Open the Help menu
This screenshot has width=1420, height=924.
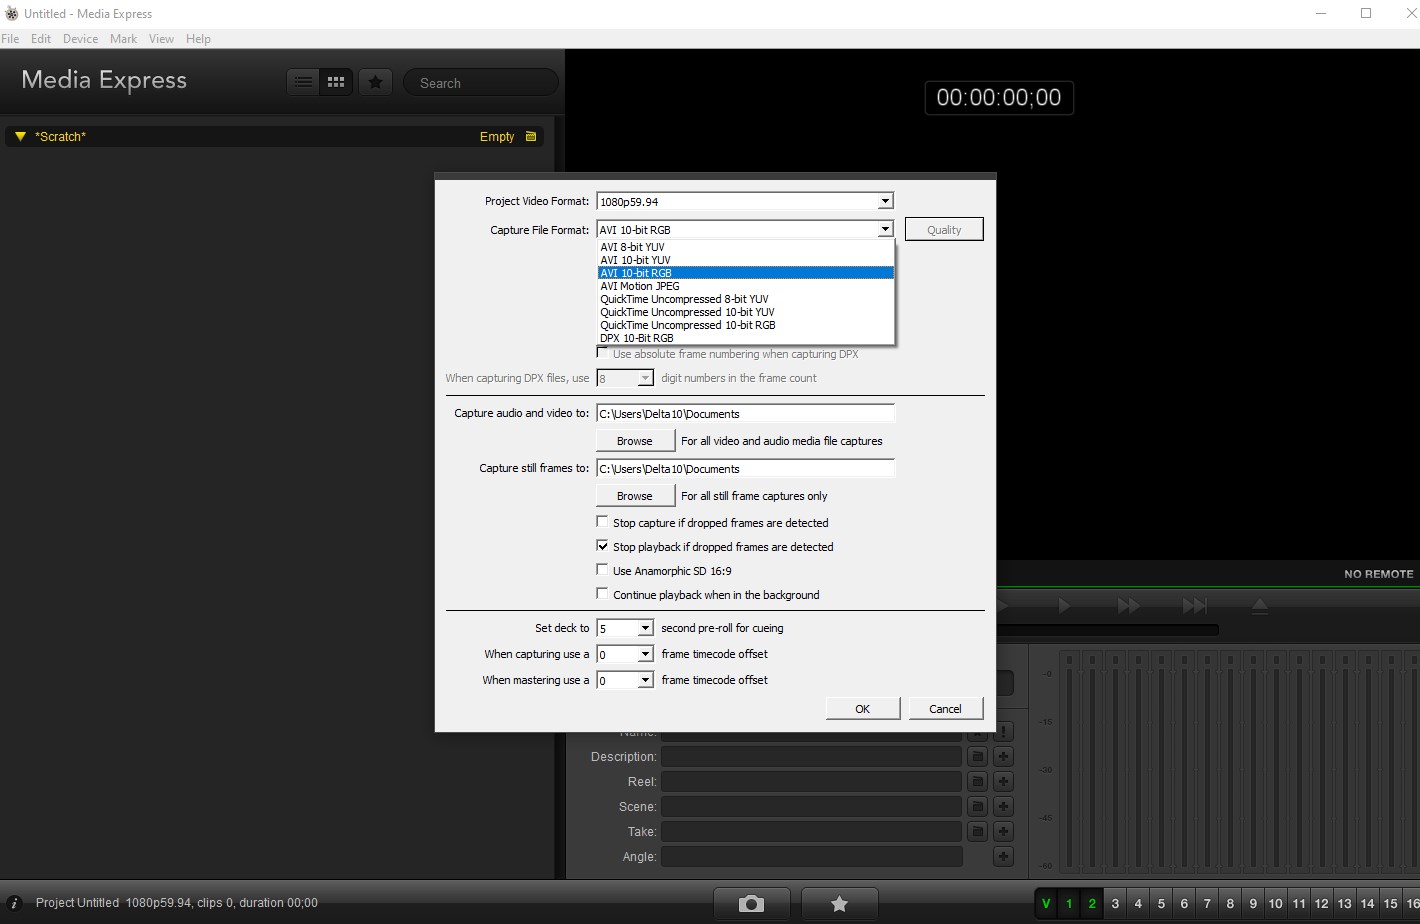pos(198,39)
